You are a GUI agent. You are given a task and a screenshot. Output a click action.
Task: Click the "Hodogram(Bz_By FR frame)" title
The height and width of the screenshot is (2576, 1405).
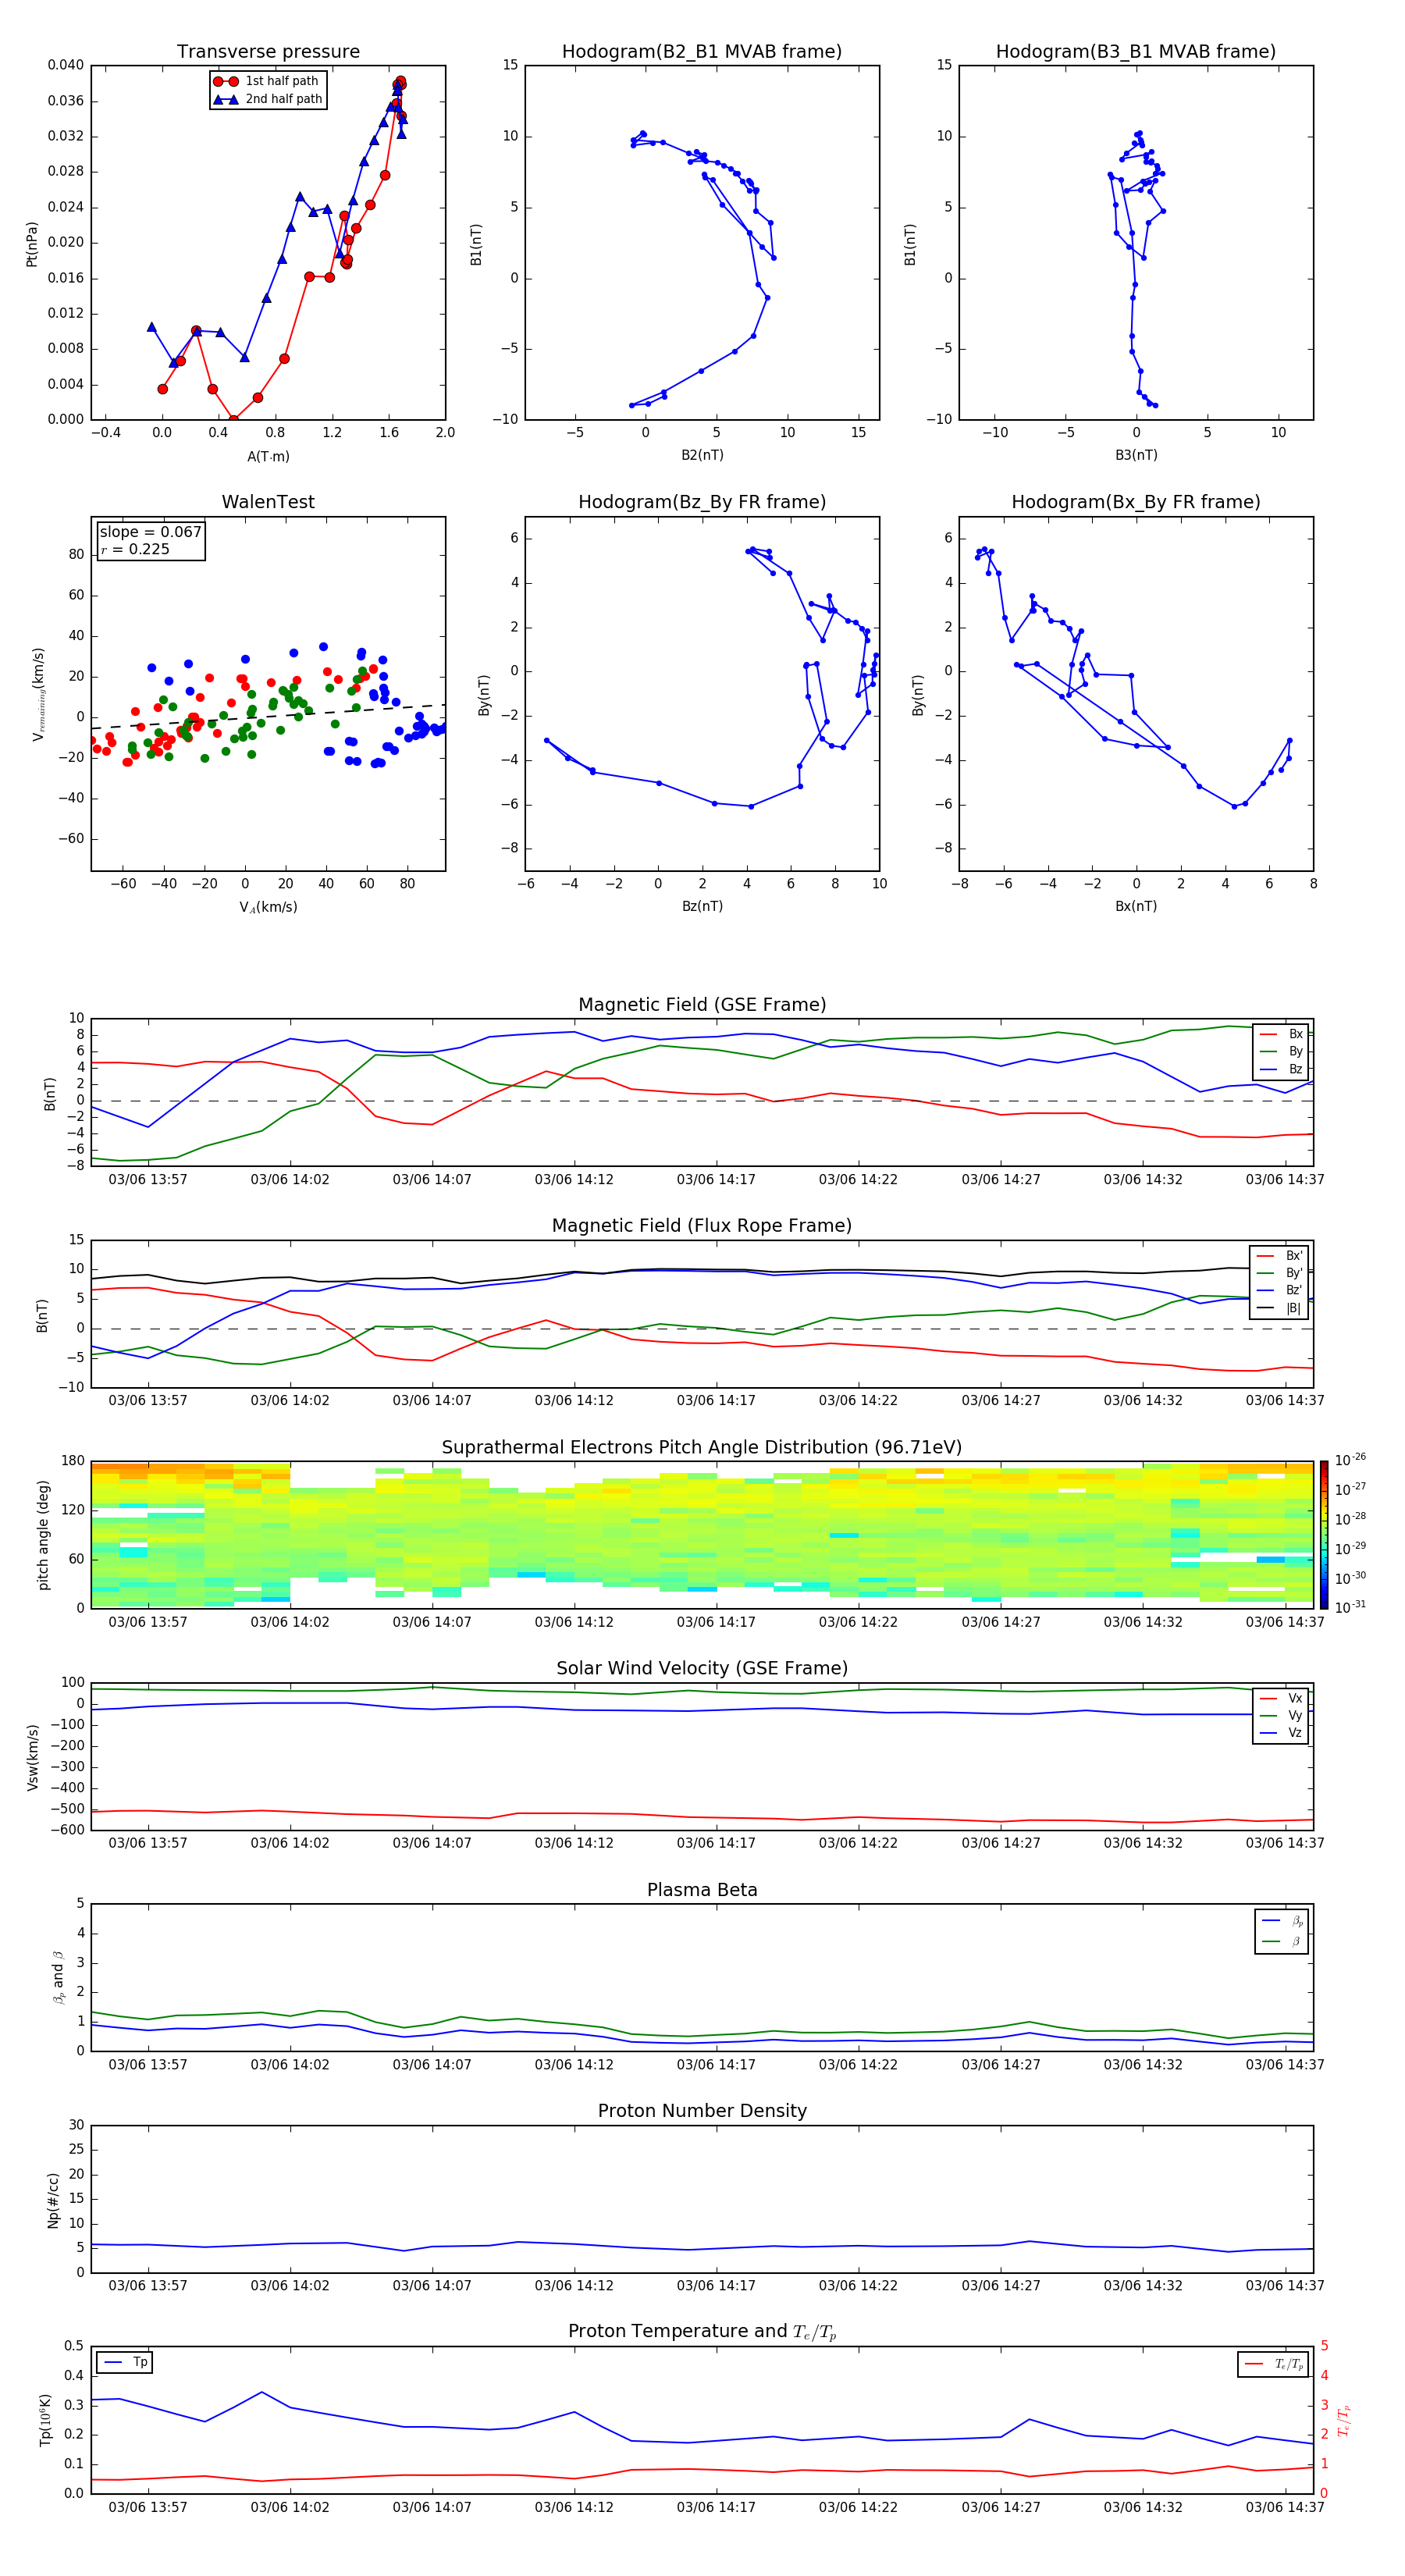coord(702,502)
